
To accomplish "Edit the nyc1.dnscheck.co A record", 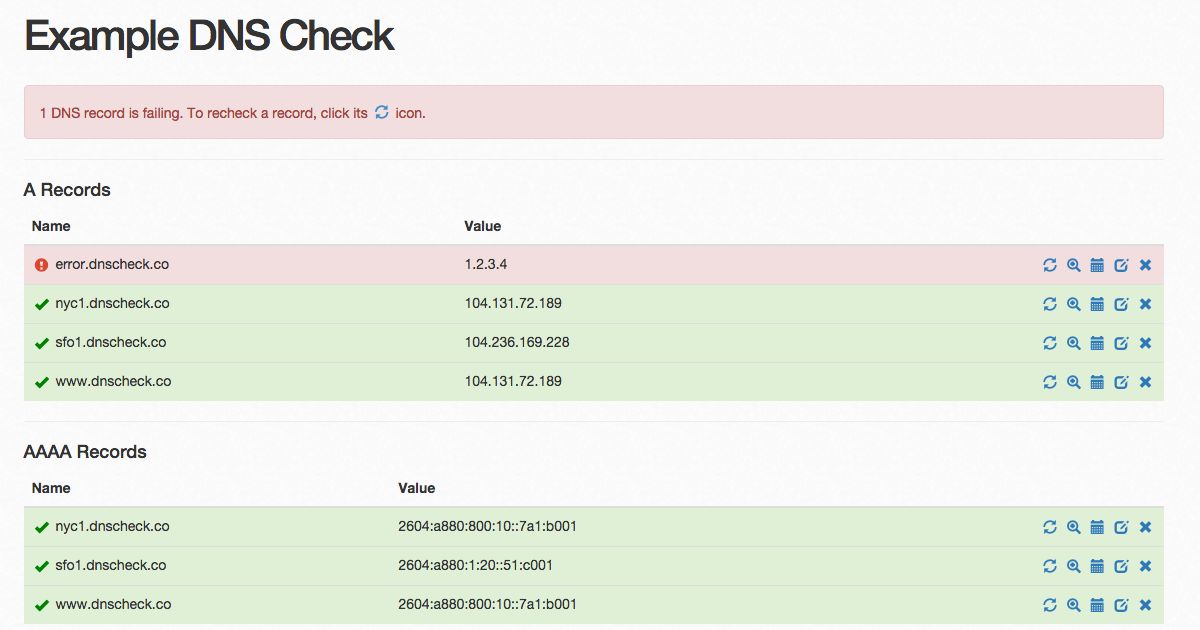I will (1122, 304).
